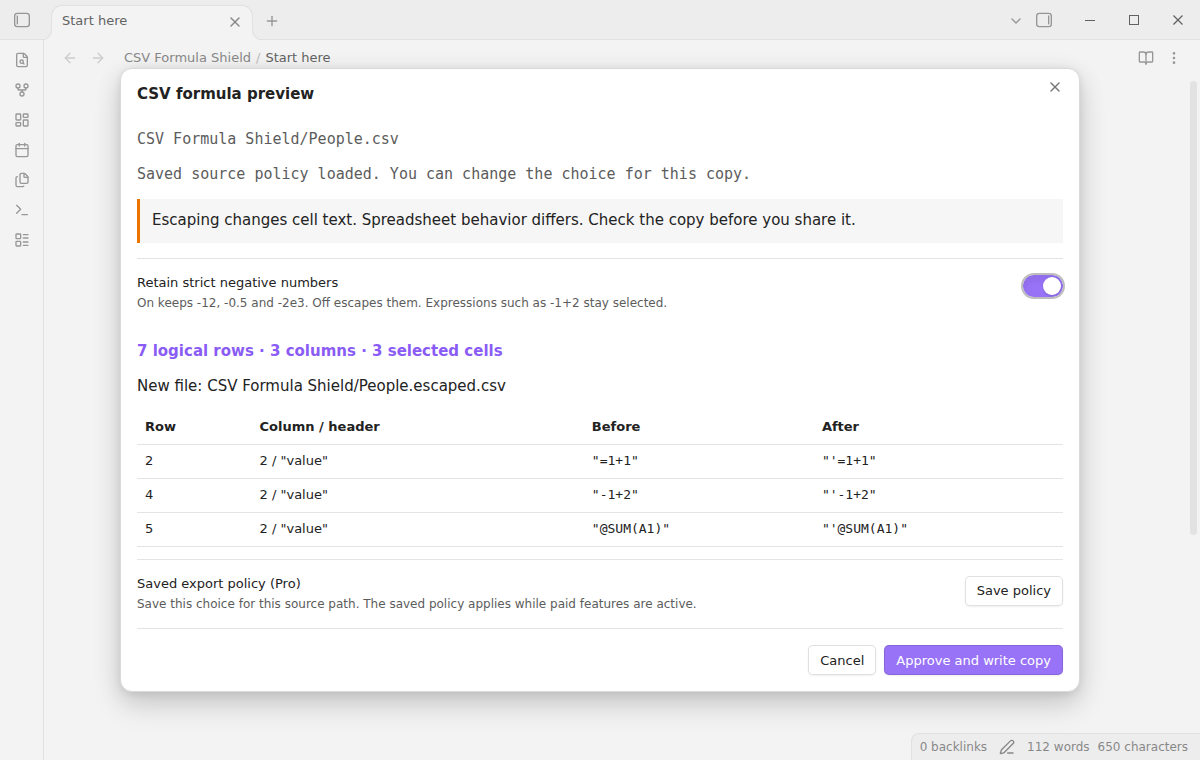Open templates icon in ribbon
This screenshot has height=760, width=1200.
tap(22, 180)
